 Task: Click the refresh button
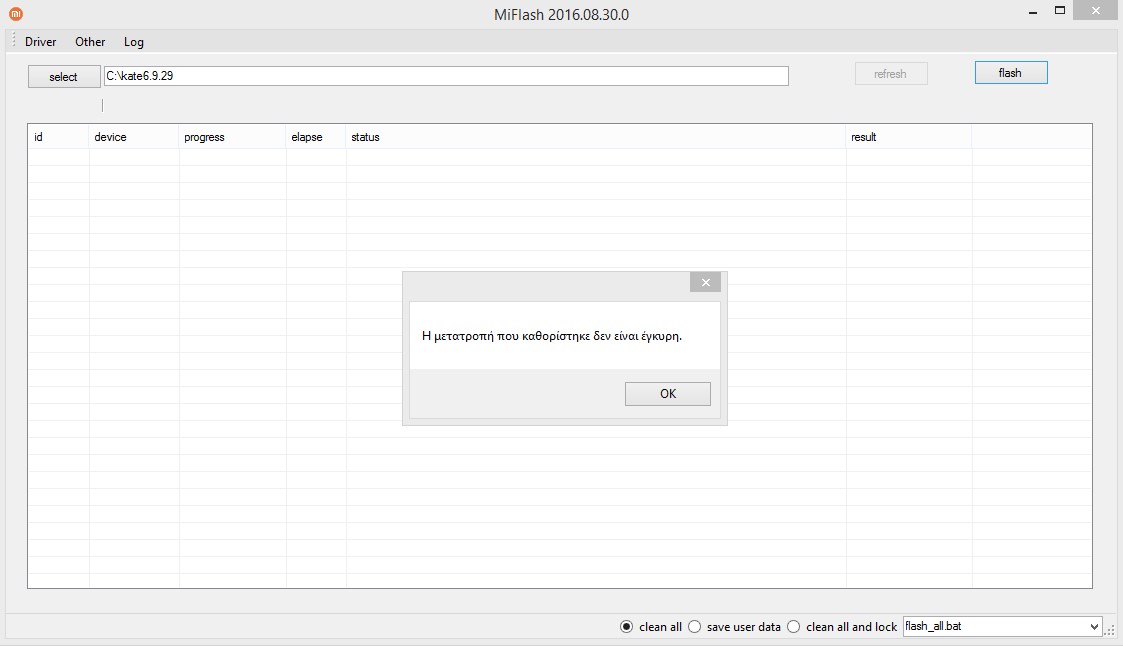[x=890, y=74]
